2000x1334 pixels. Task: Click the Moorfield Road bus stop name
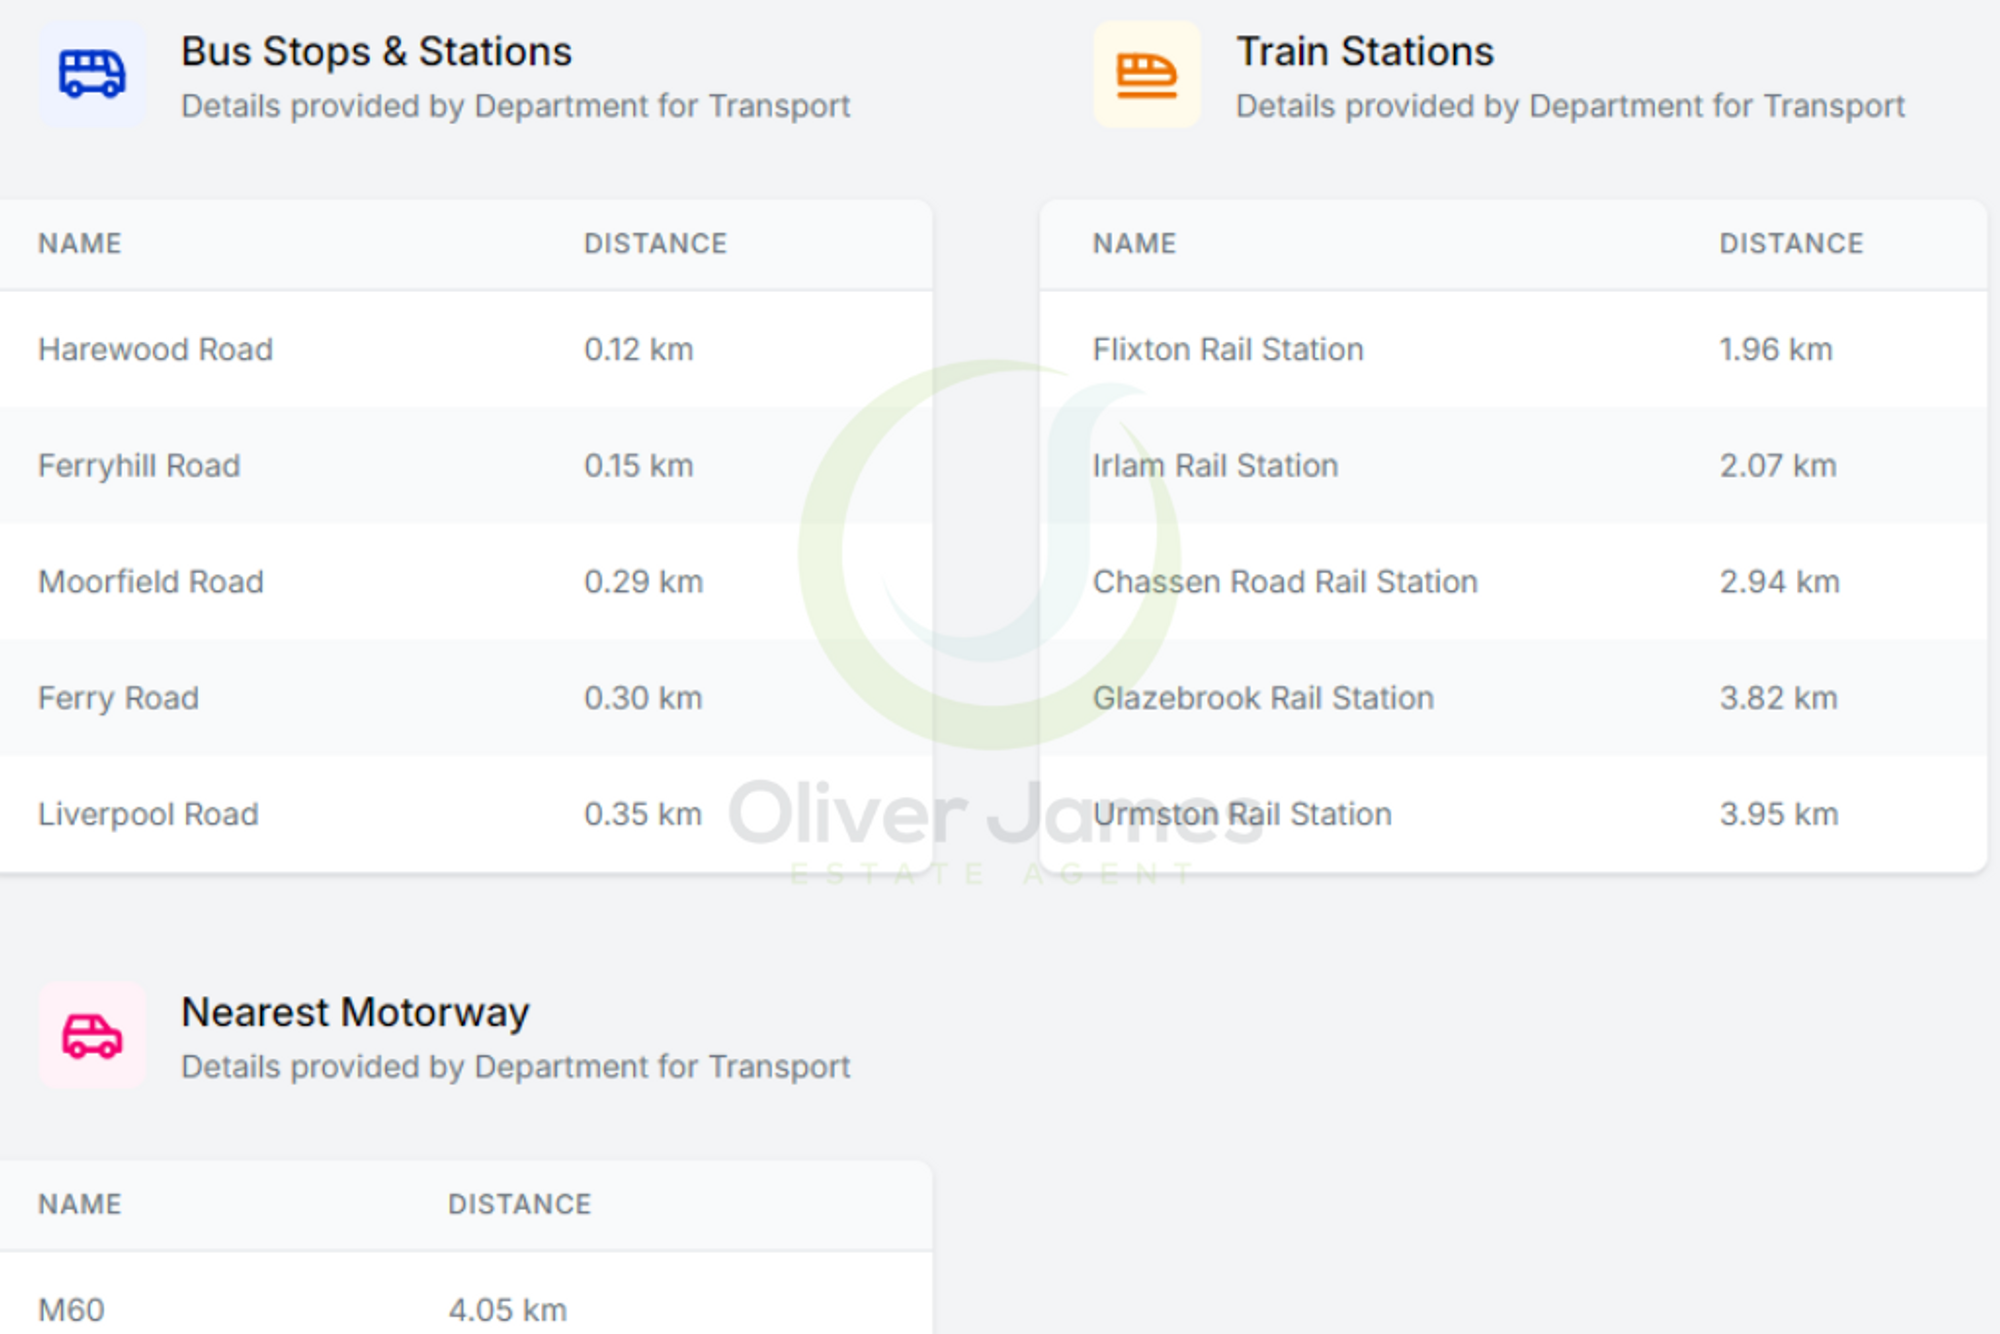151,582
